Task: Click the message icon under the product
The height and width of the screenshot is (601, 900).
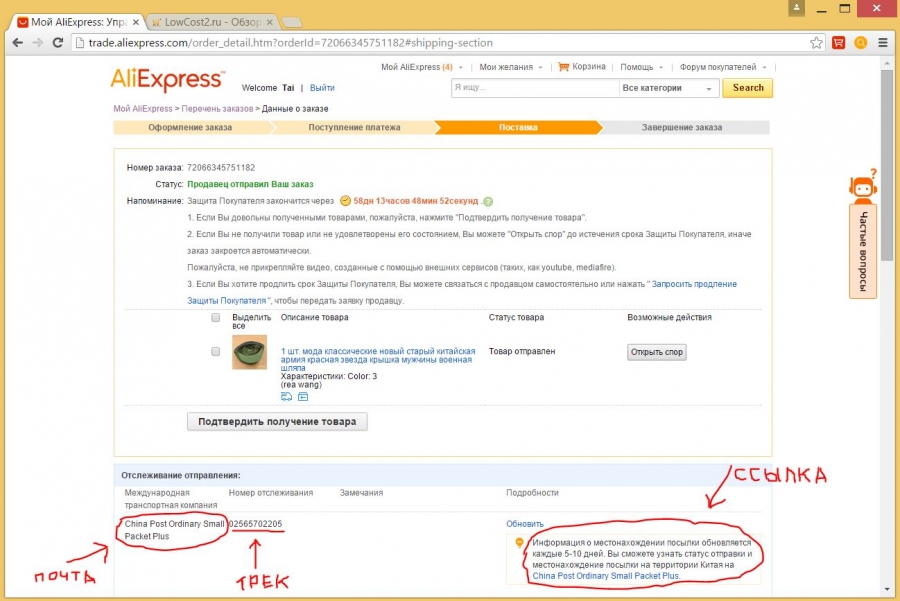Action: coord(303,397)
